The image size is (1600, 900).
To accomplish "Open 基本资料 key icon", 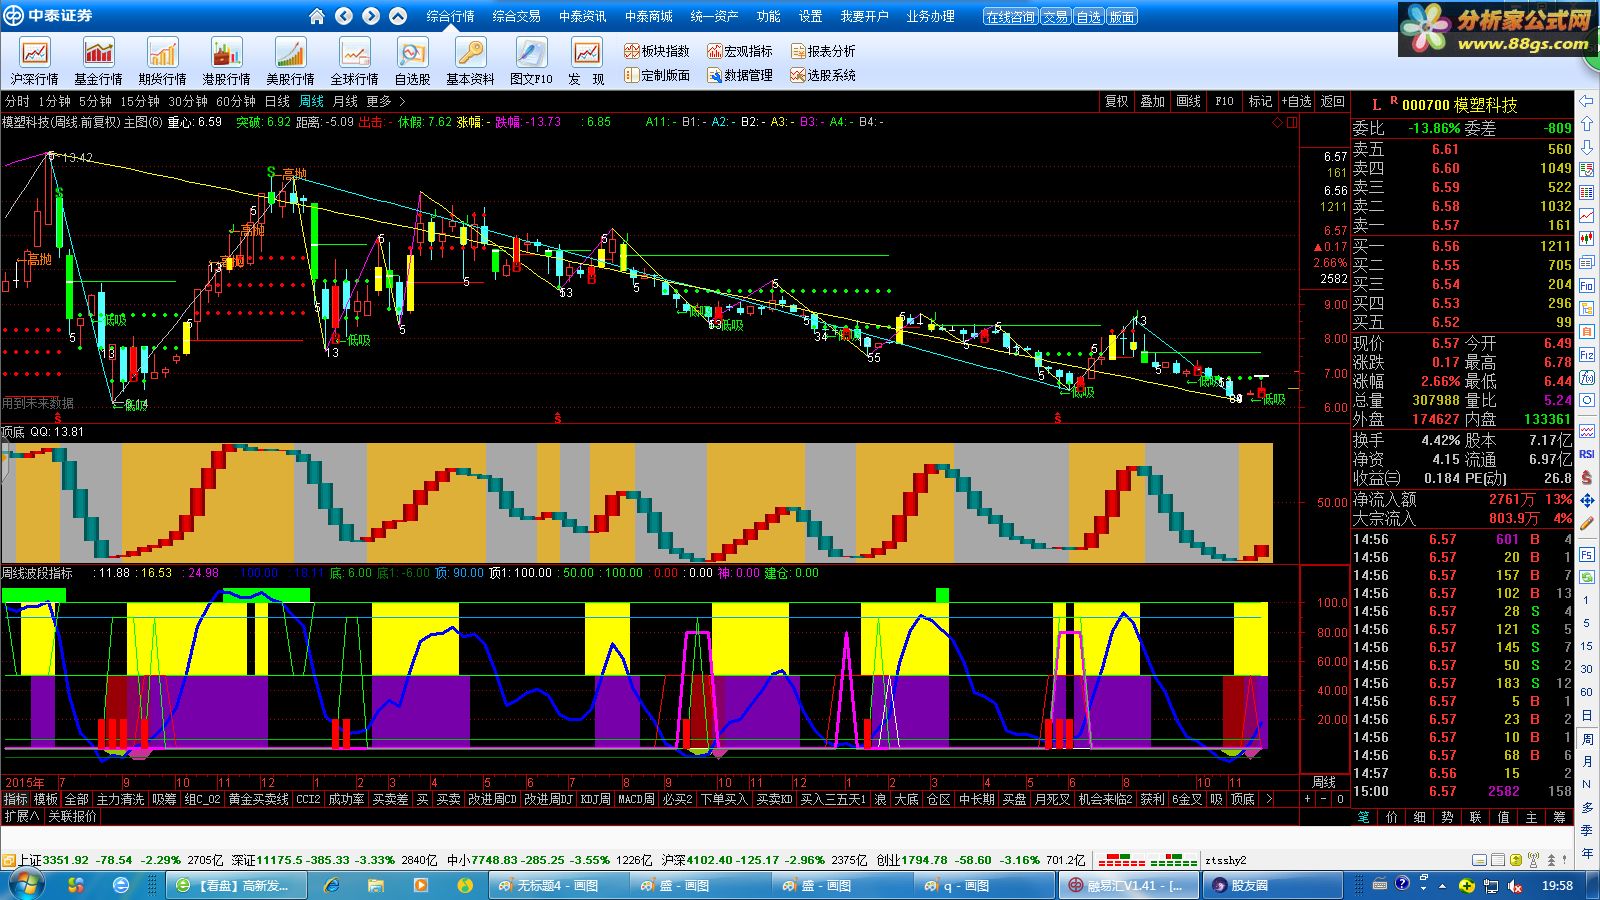I will [470, 61].
